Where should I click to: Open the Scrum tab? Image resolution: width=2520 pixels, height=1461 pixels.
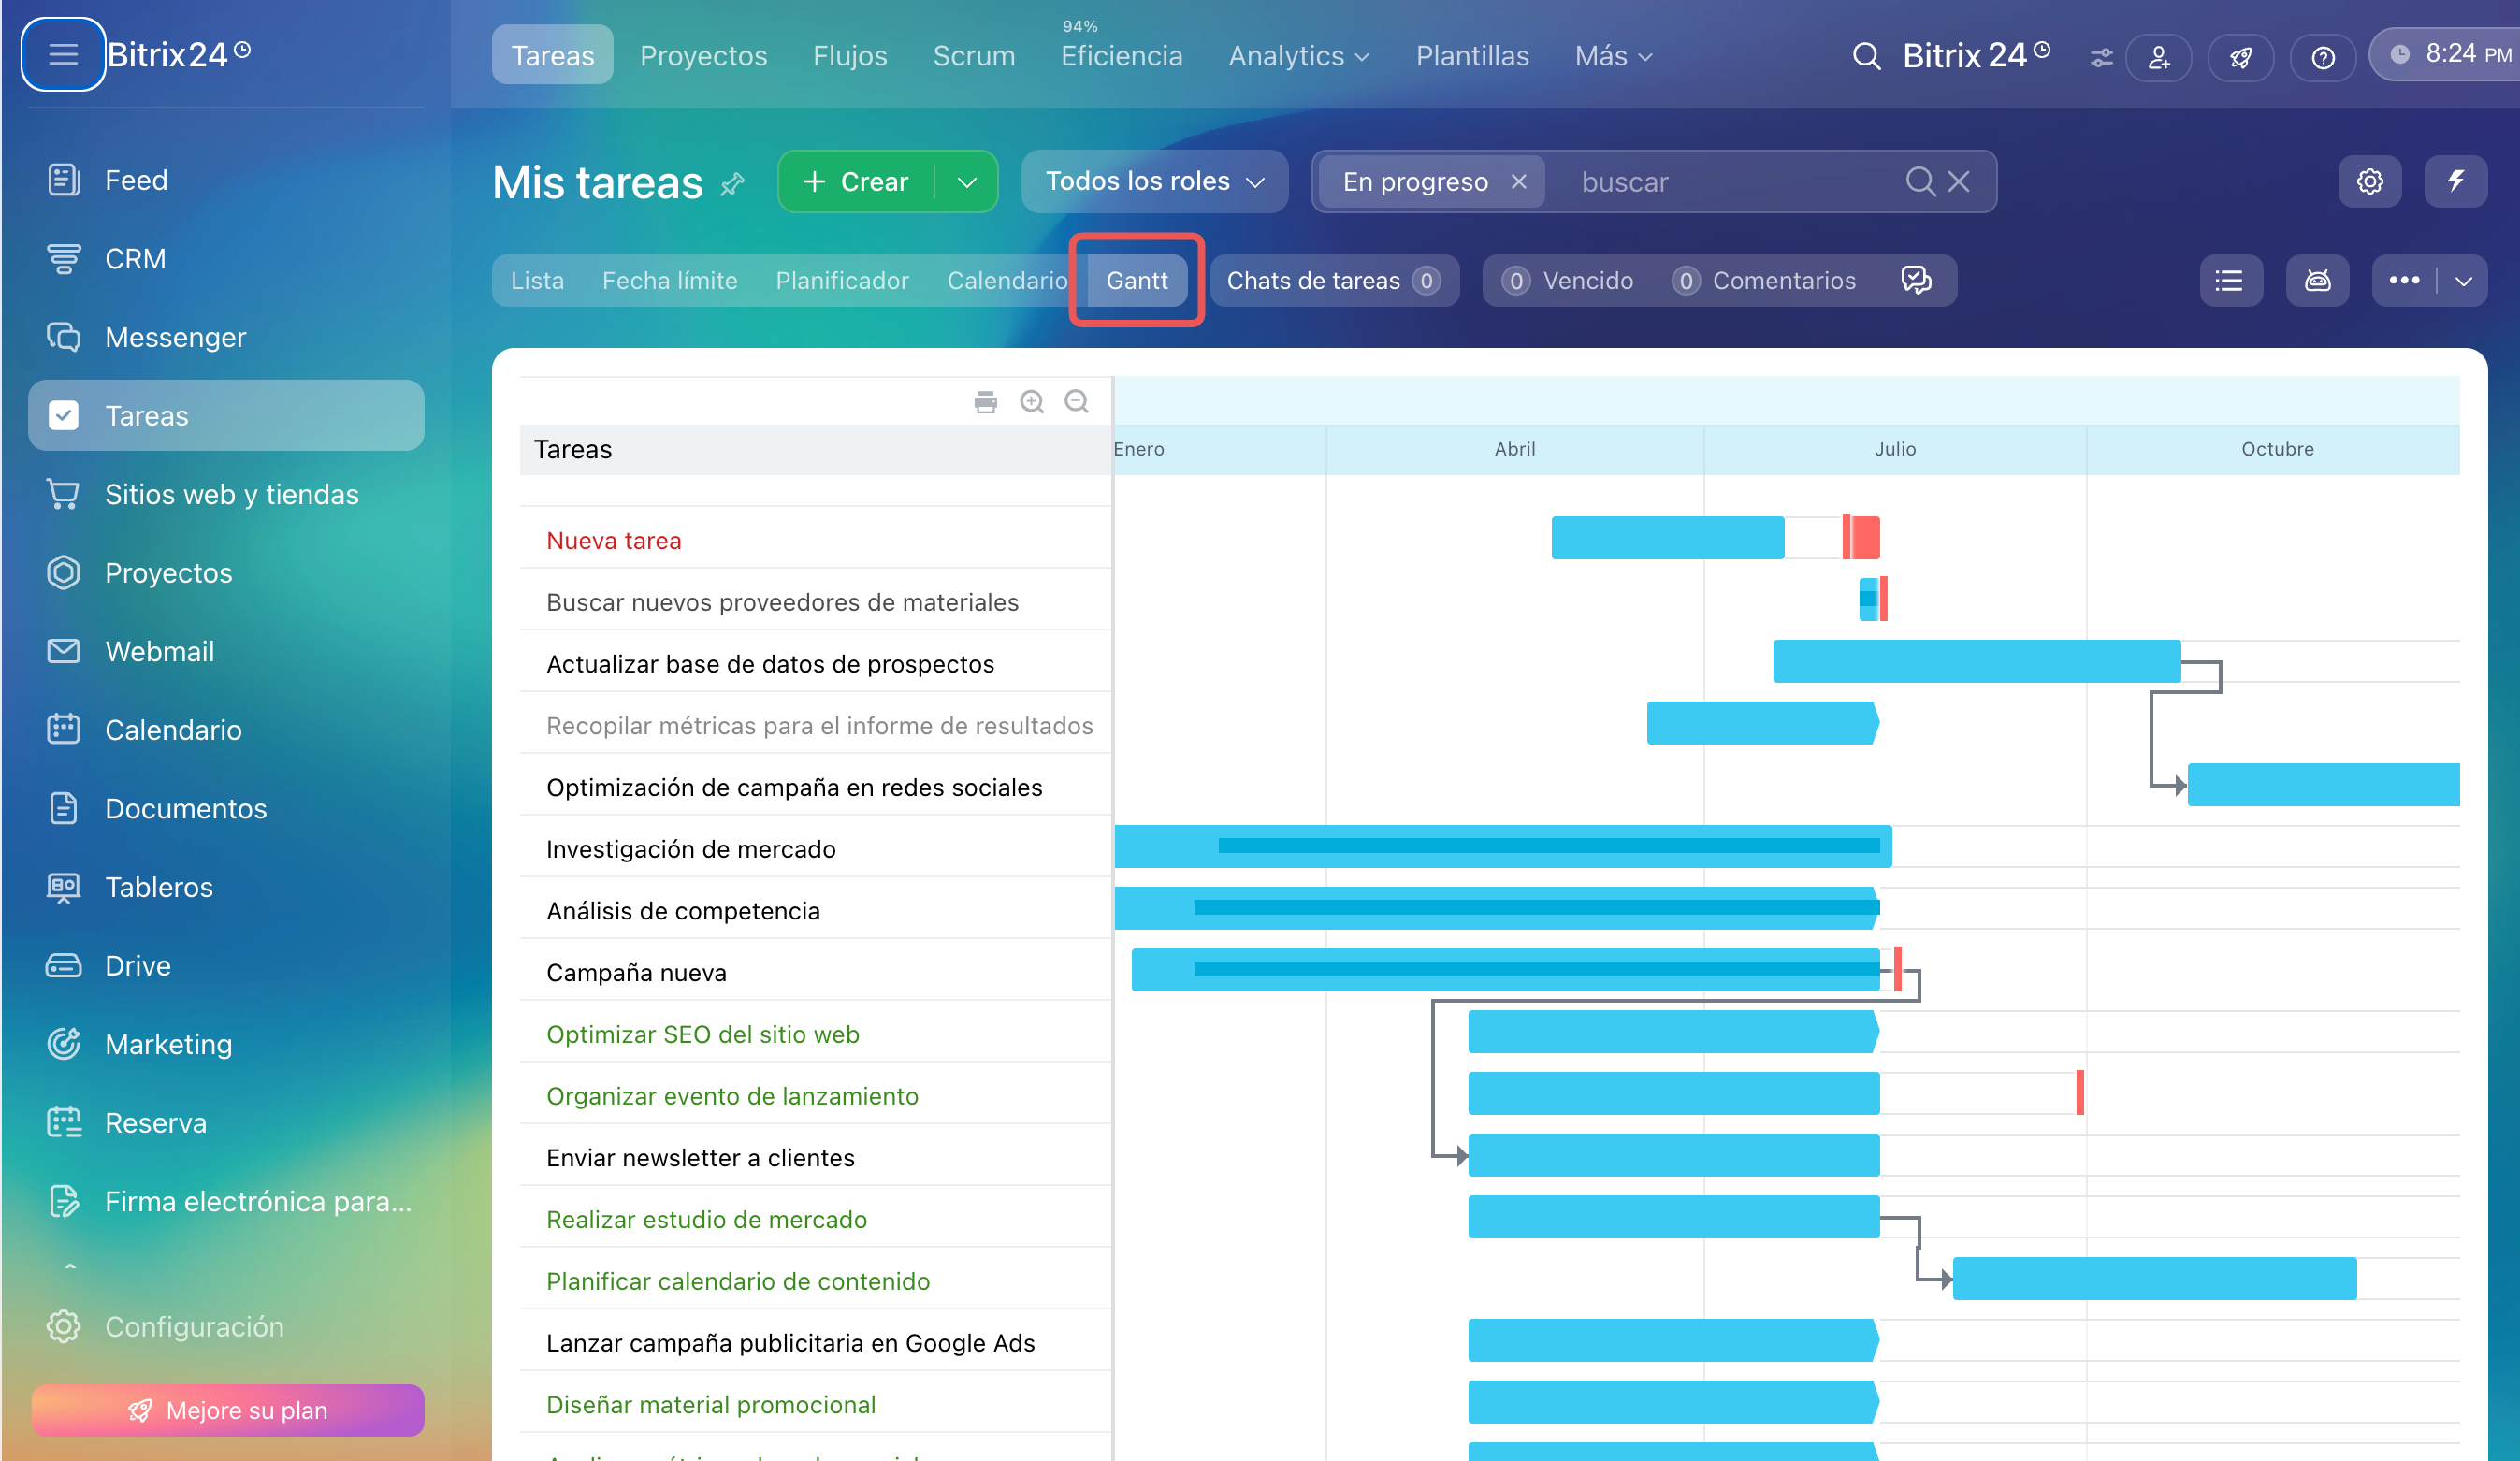(973, 56)
